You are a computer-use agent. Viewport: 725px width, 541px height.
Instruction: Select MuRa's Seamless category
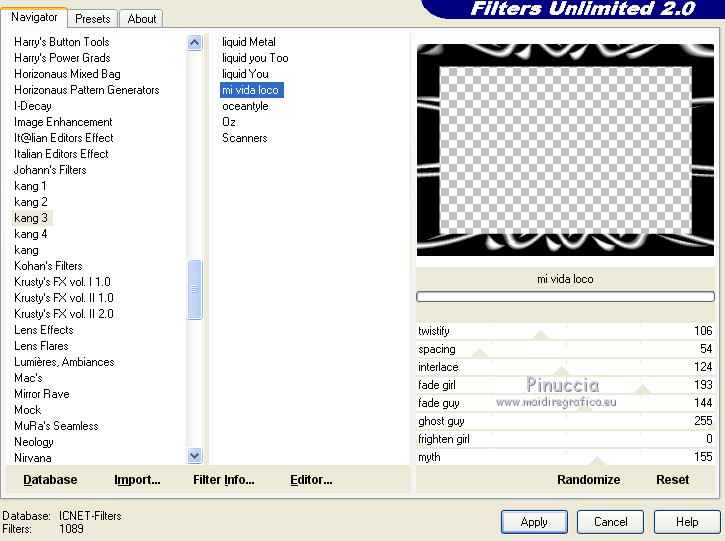[x=56, y=426]
